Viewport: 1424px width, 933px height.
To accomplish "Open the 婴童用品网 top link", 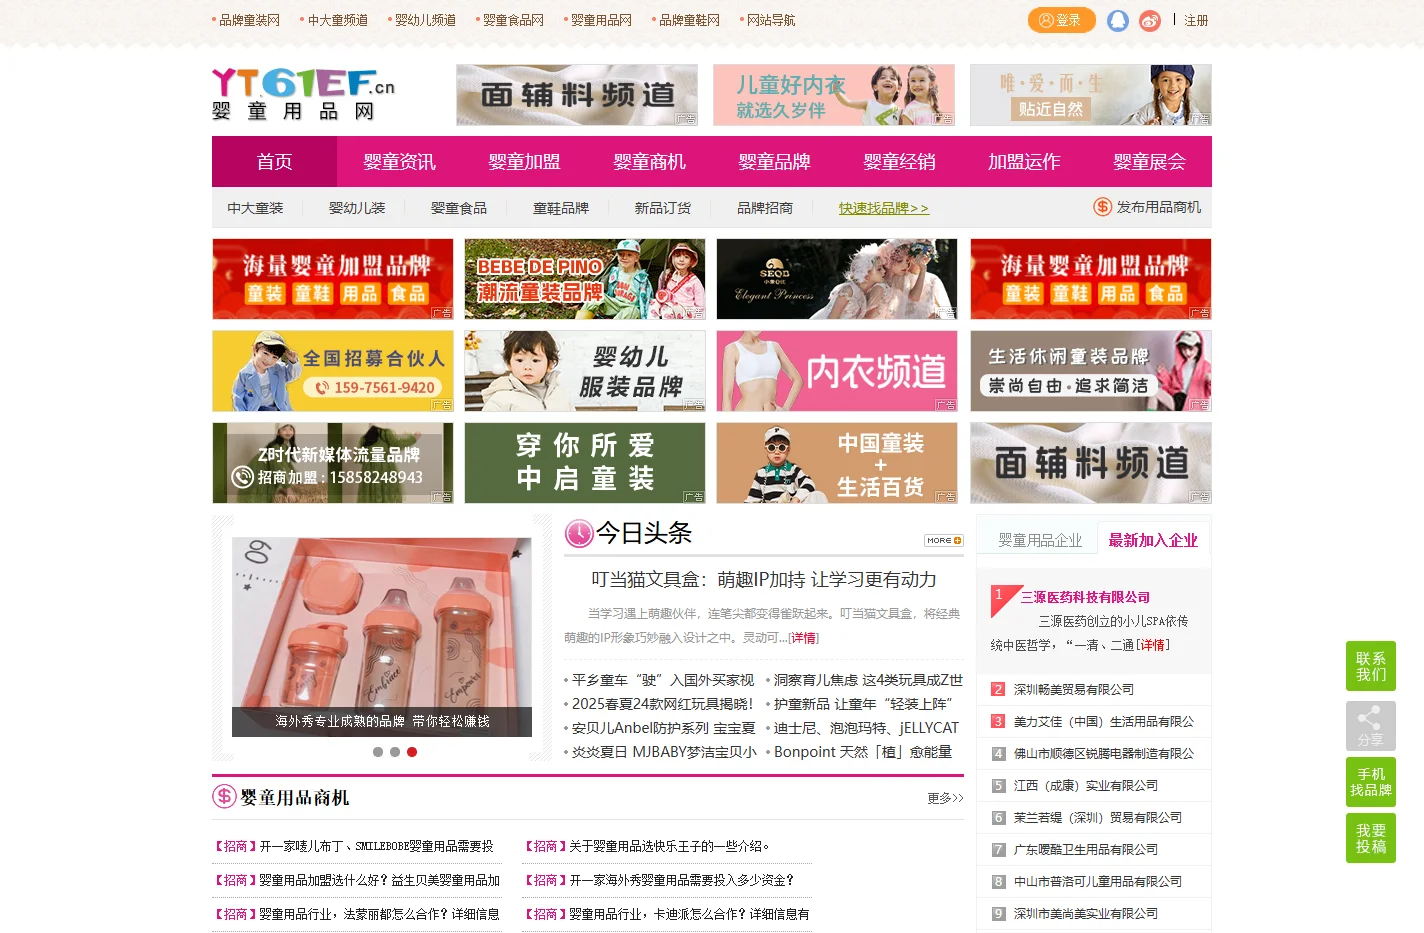I will click(x=601, y=20).
